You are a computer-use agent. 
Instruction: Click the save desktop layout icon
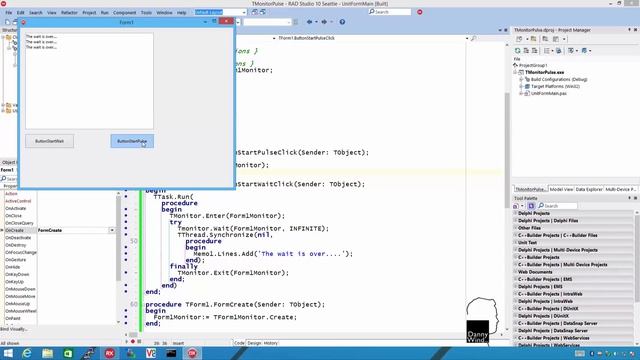(x=255, y=12)
